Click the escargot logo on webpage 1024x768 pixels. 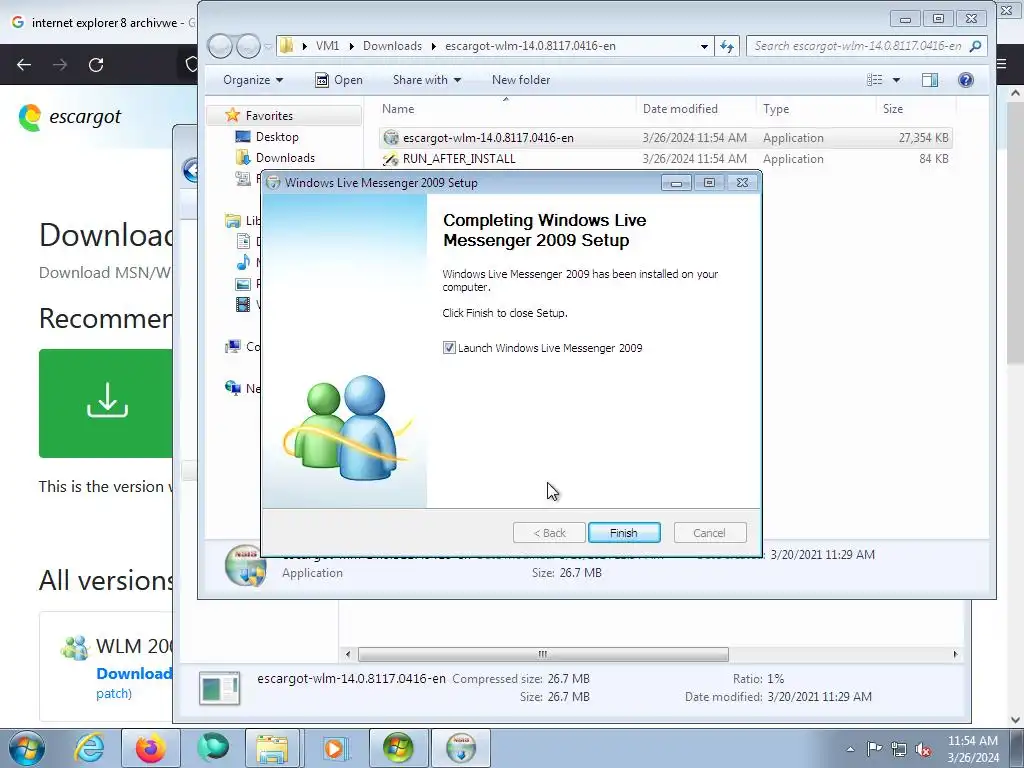(70, 118)
